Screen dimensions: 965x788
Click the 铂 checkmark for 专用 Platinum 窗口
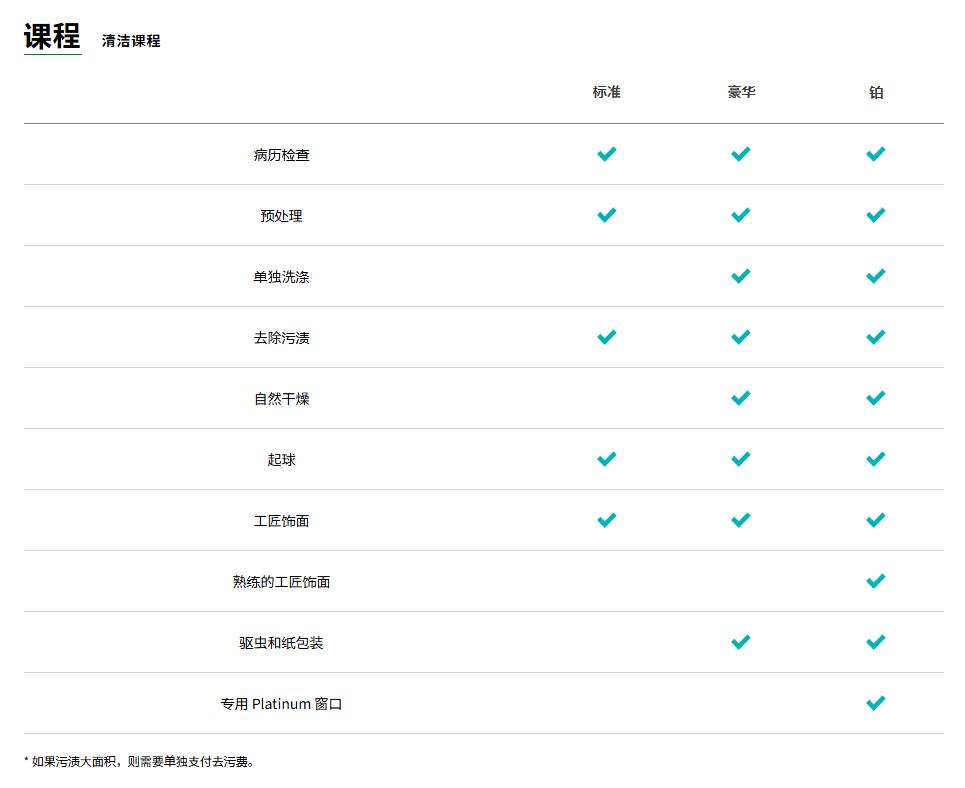point(875,703)
